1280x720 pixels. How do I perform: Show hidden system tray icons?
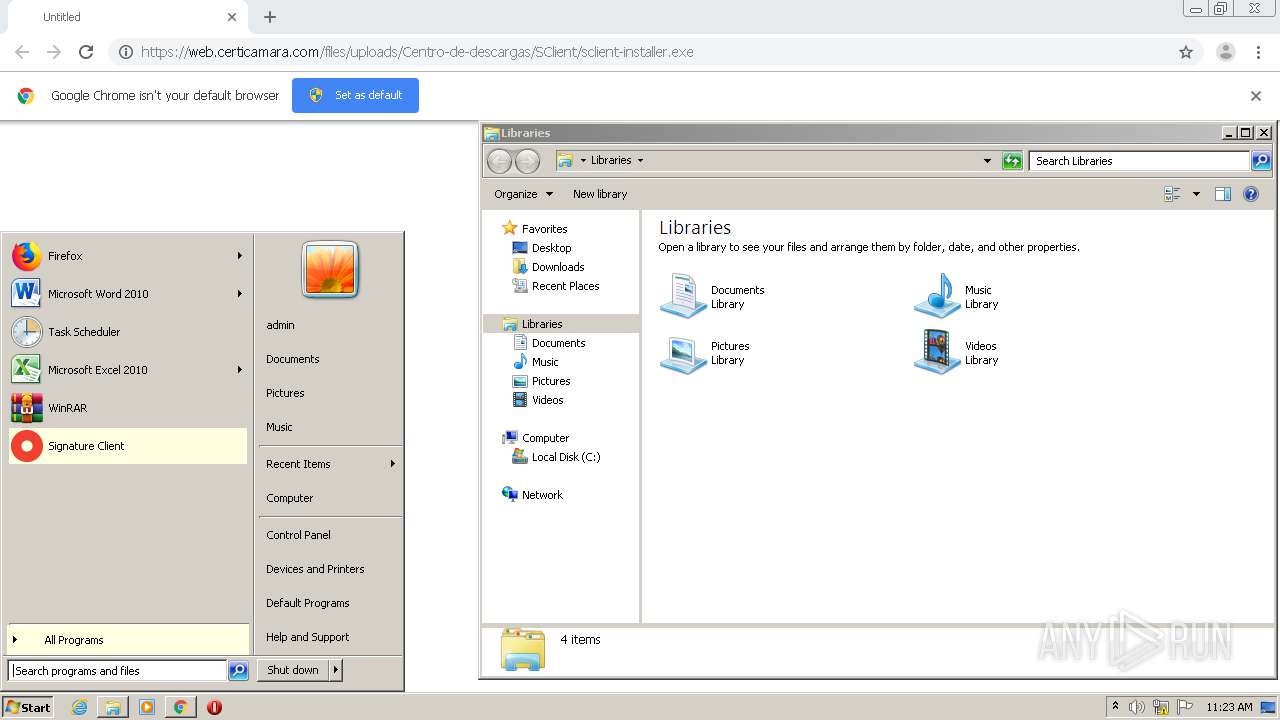(1115, 707)
